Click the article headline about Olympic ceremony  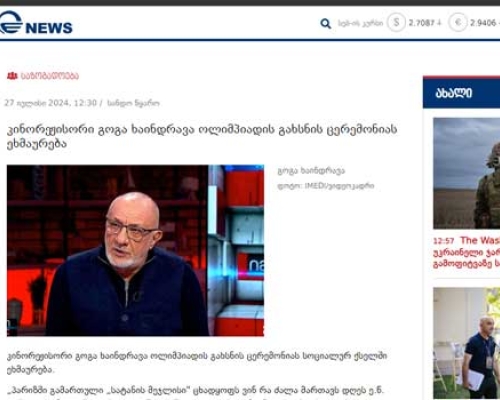(202, 136)
